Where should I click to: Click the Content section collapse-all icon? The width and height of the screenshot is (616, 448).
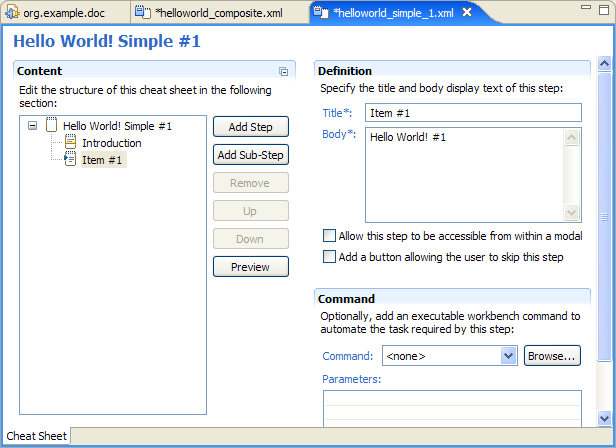pyautogui.click(x=283, y=72)
